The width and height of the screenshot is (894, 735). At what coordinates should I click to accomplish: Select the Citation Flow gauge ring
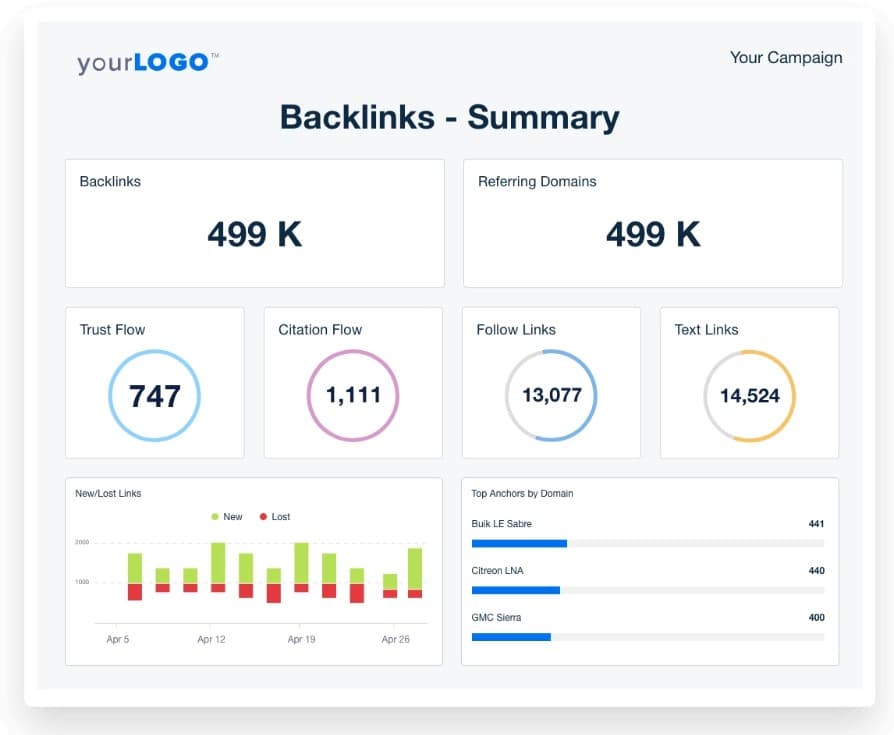click(353, 395)
